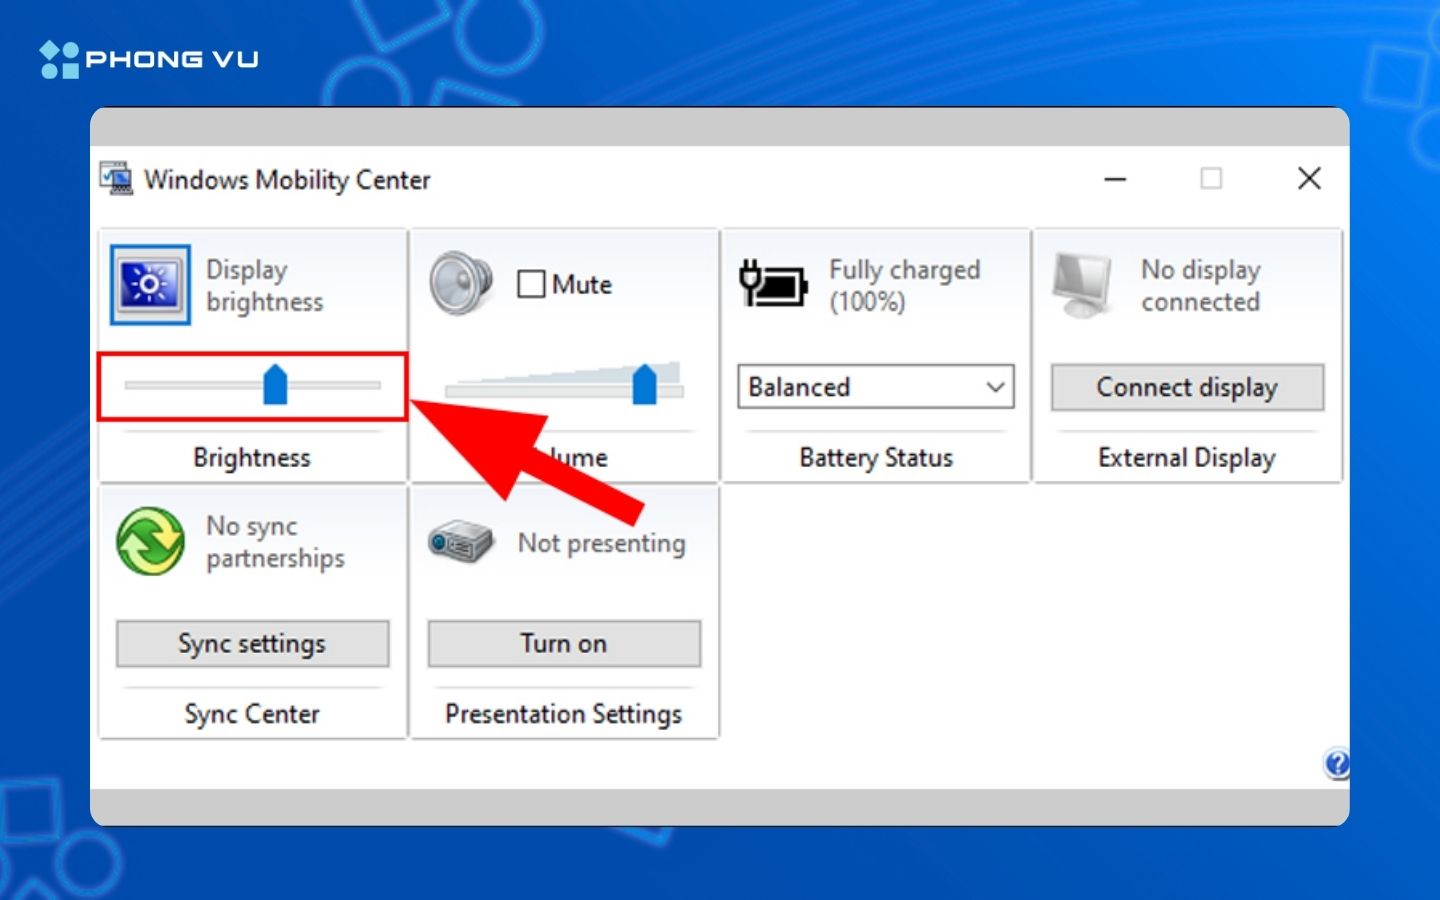
Task: Select the Battery Status section label
Action: click(x=875, y=457)
